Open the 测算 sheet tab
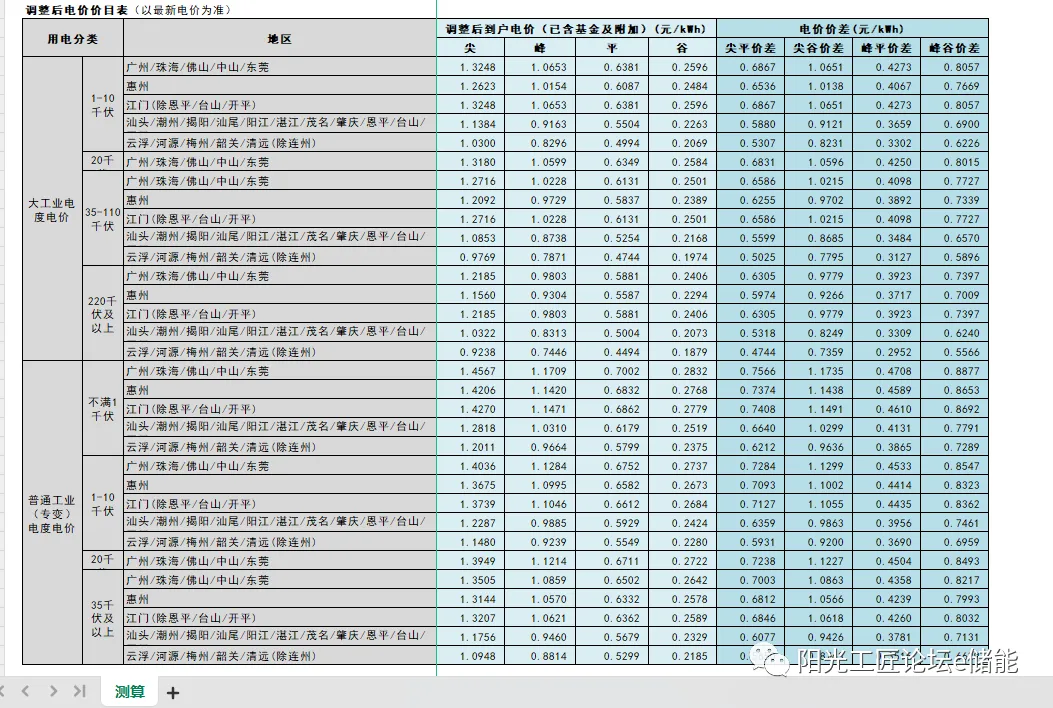Image resolution: width=1053 pixels, height=708 pixels. (x=130, y=691)
